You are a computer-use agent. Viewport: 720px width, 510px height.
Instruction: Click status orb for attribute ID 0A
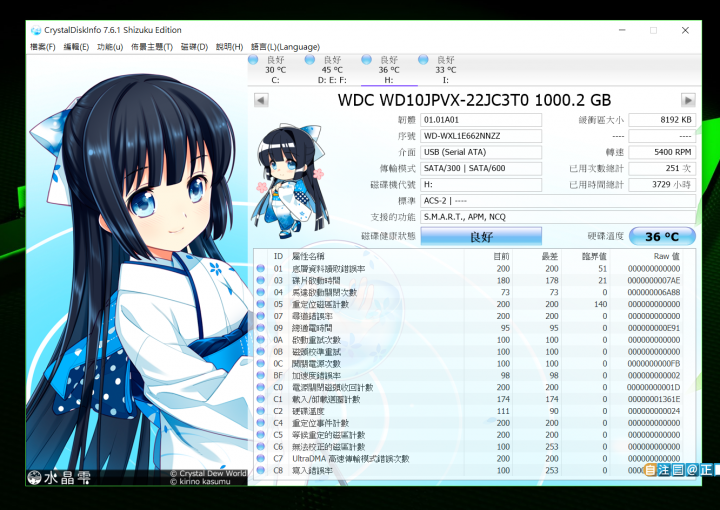coord(261,340)
